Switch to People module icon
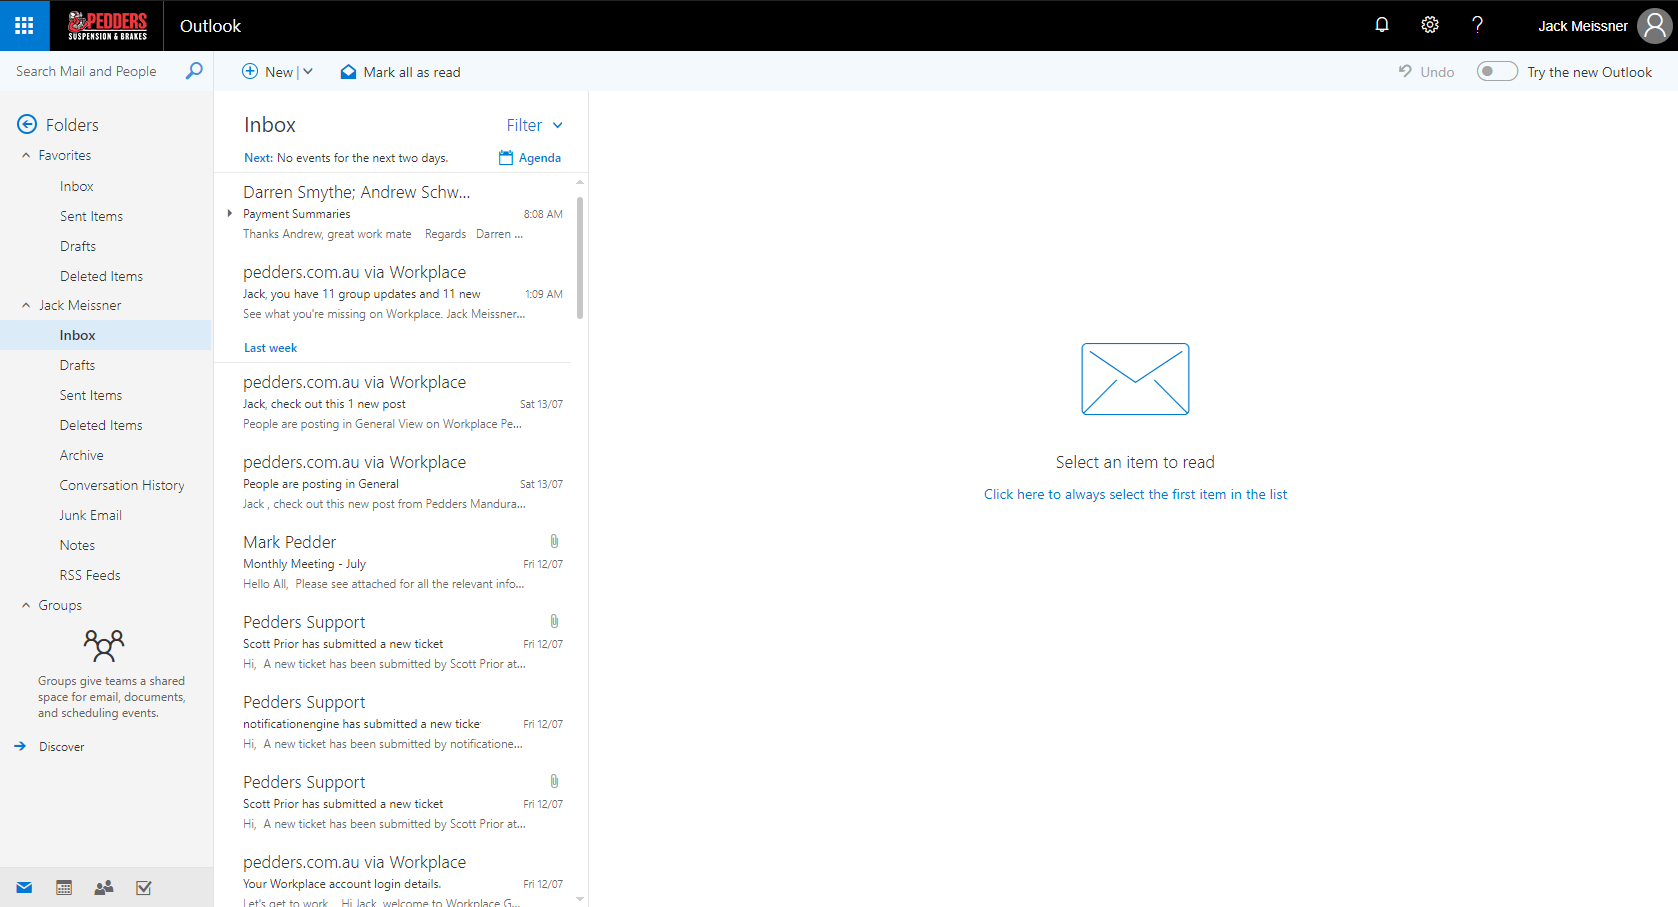The width and height of the screenshot is (1678, 907). [104, 888]
